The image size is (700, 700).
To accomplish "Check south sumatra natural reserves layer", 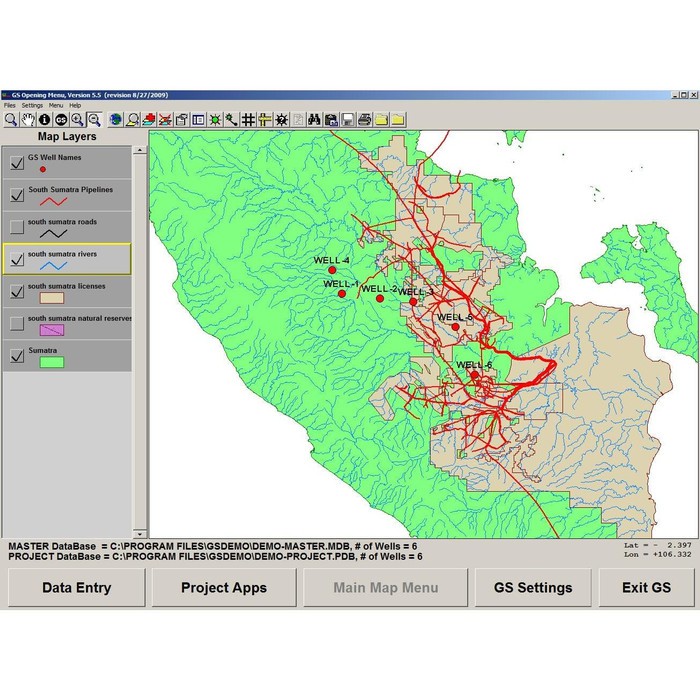I will (x=16, y=323).
